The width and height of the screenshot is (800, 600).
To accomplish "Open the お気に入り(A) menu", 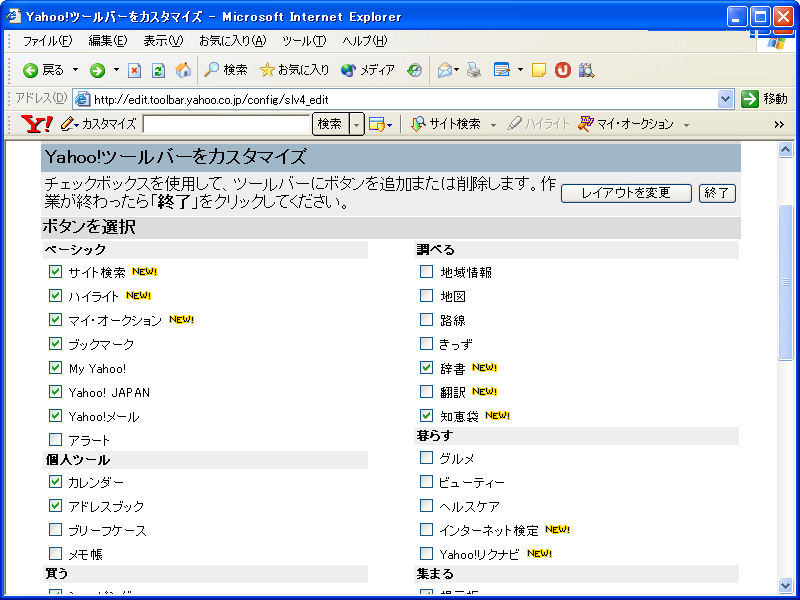I will tap(232, 41).
